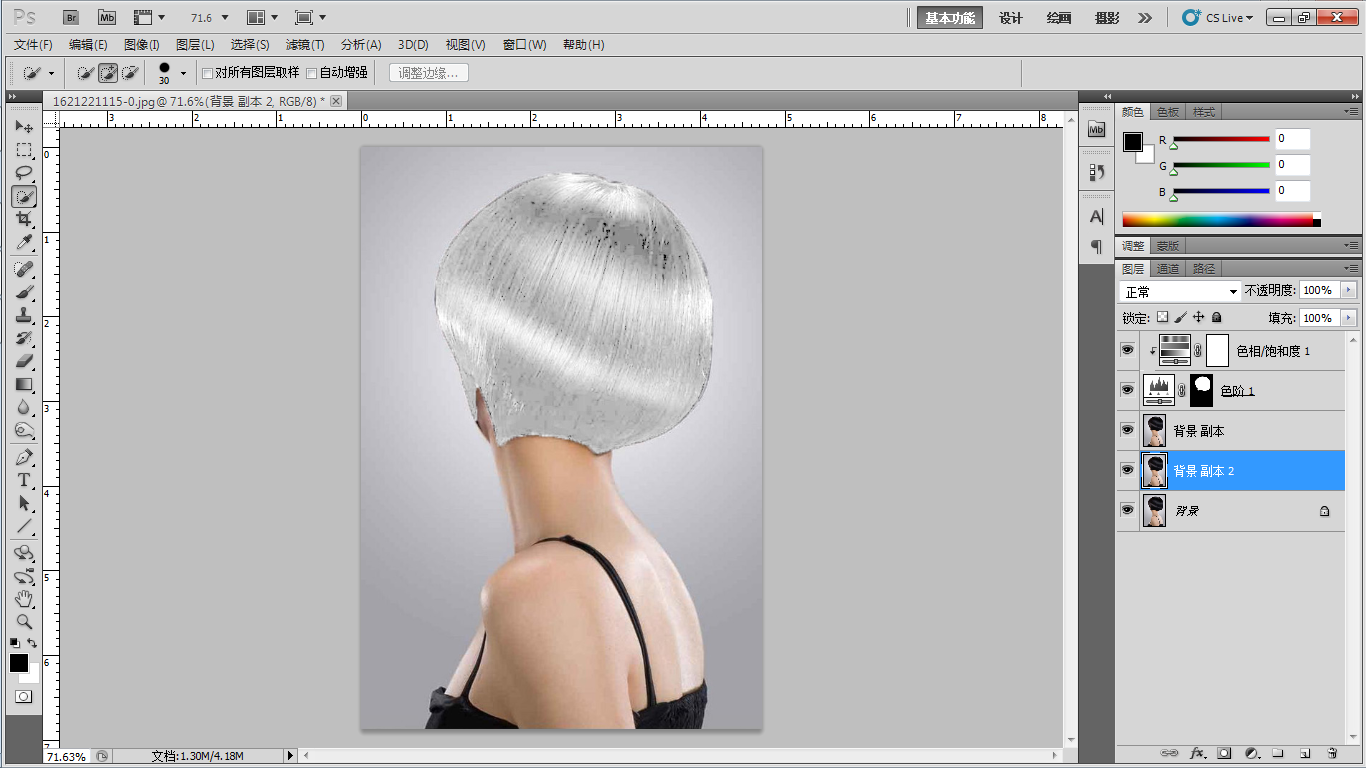This screenshot has width=1366, height=768.
Task: Select the History Brush tool
Action: [24, 338]
